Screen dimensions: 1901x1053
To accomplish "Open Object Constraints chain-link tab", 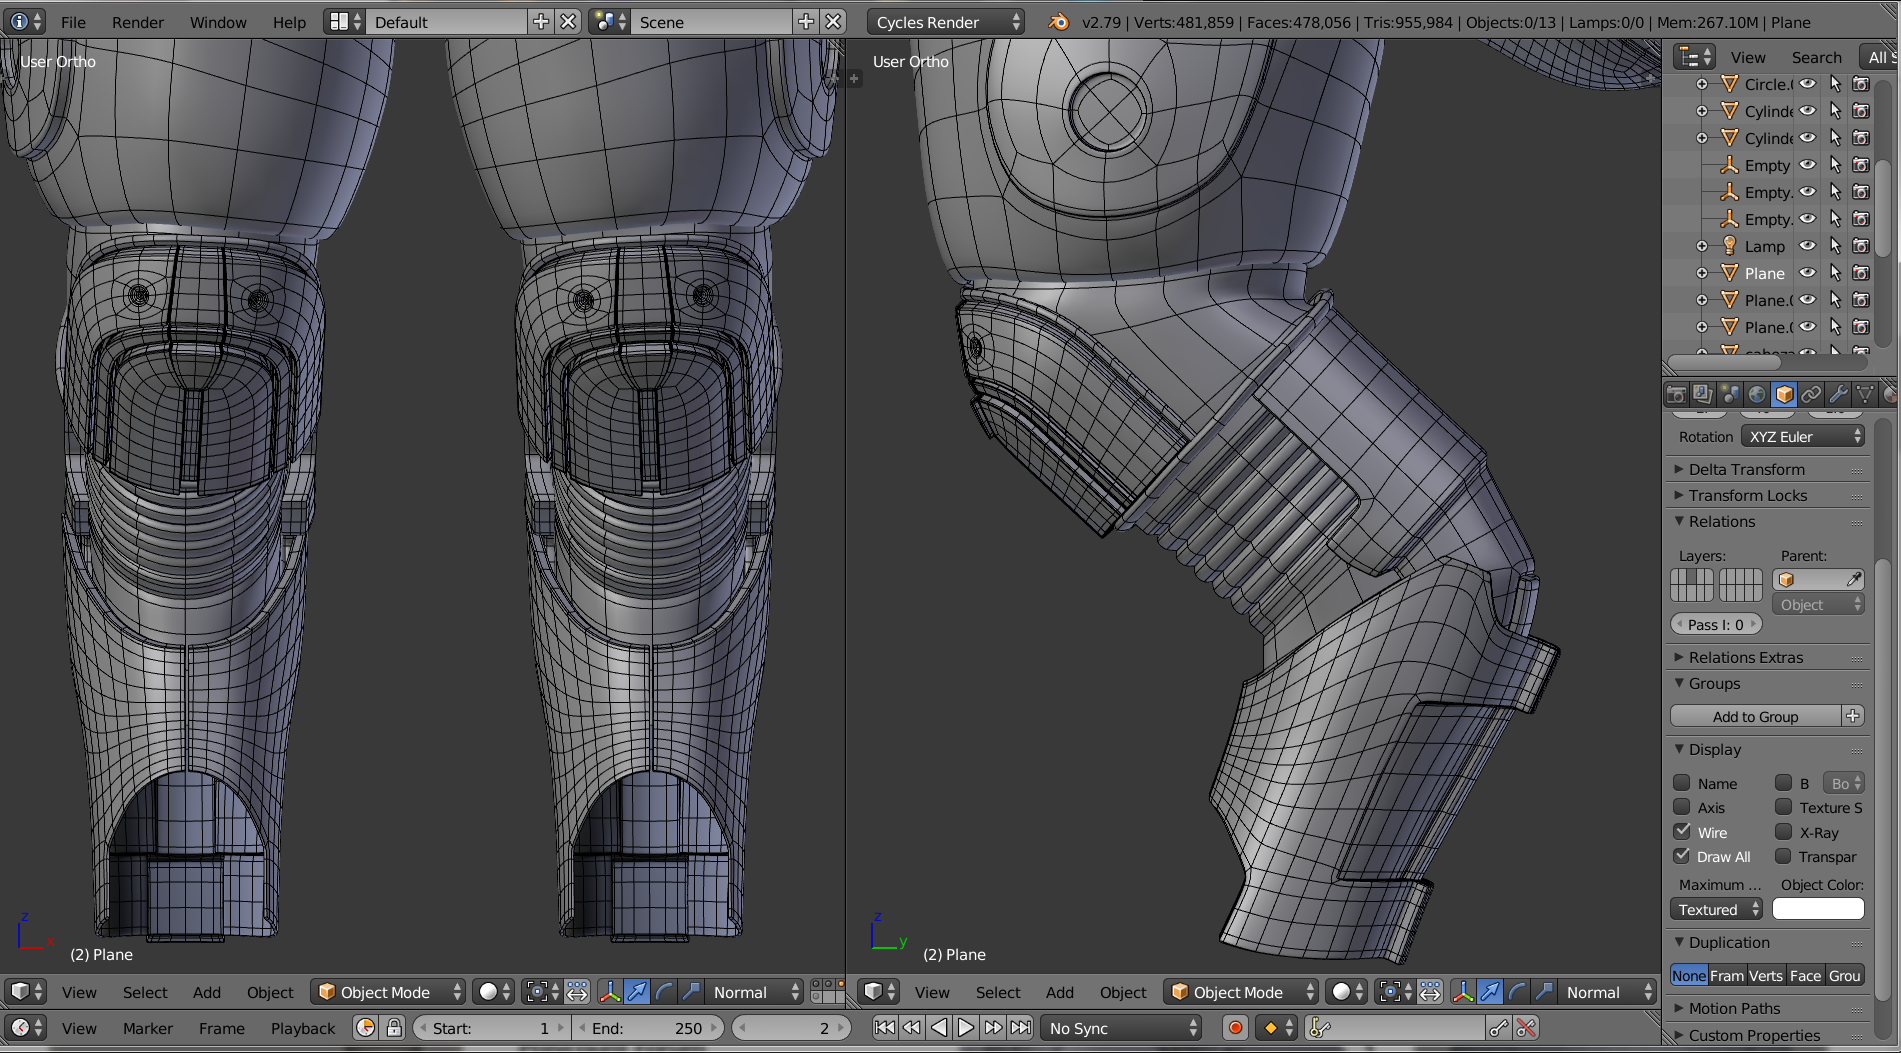I will click(1811, 395).
